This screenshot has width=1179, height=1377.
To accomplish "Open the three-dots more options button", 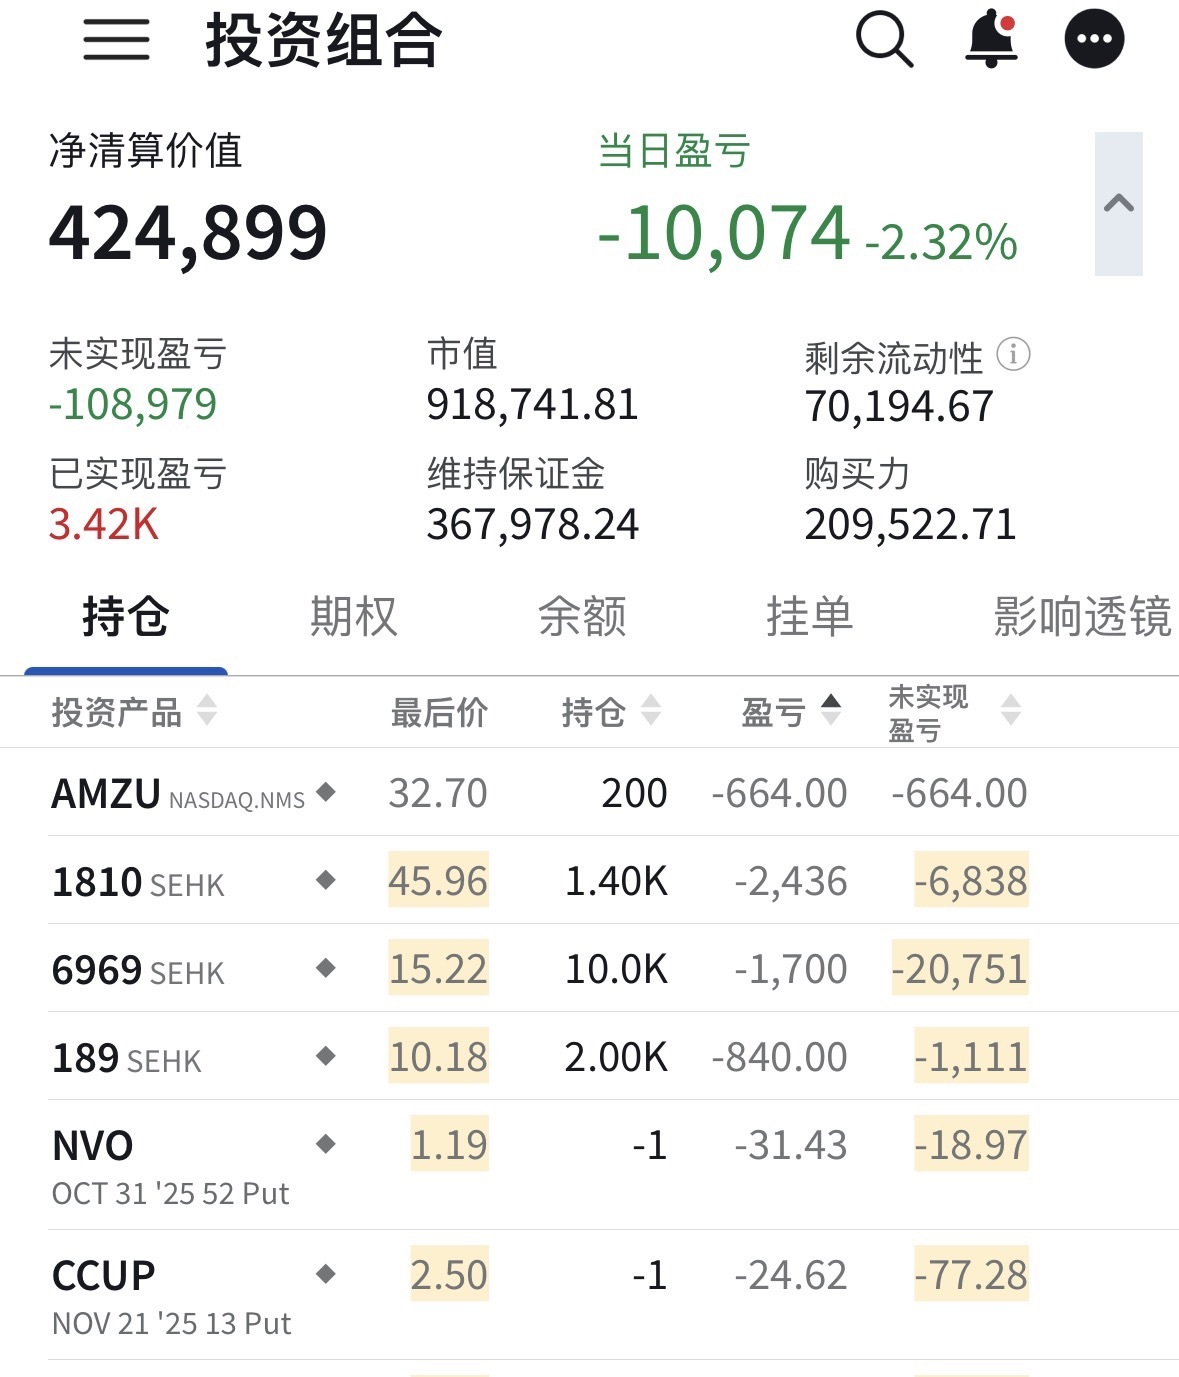I will (x=1094, y=40).
